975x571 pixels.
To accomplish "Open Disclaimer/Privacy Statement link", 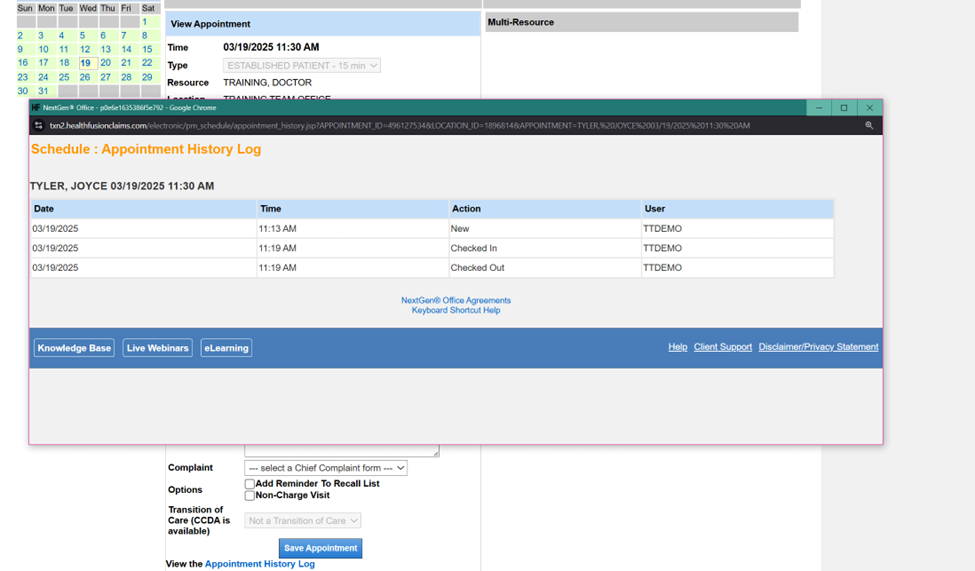I will coord(818,347).
